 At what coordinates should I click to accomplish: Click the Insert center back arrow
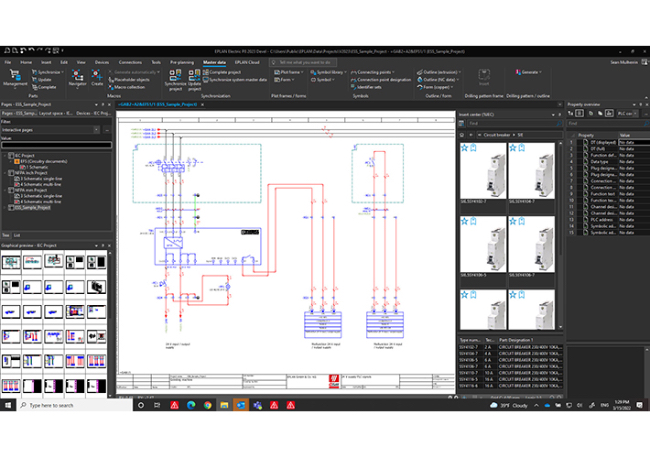[x=471, y=135]
